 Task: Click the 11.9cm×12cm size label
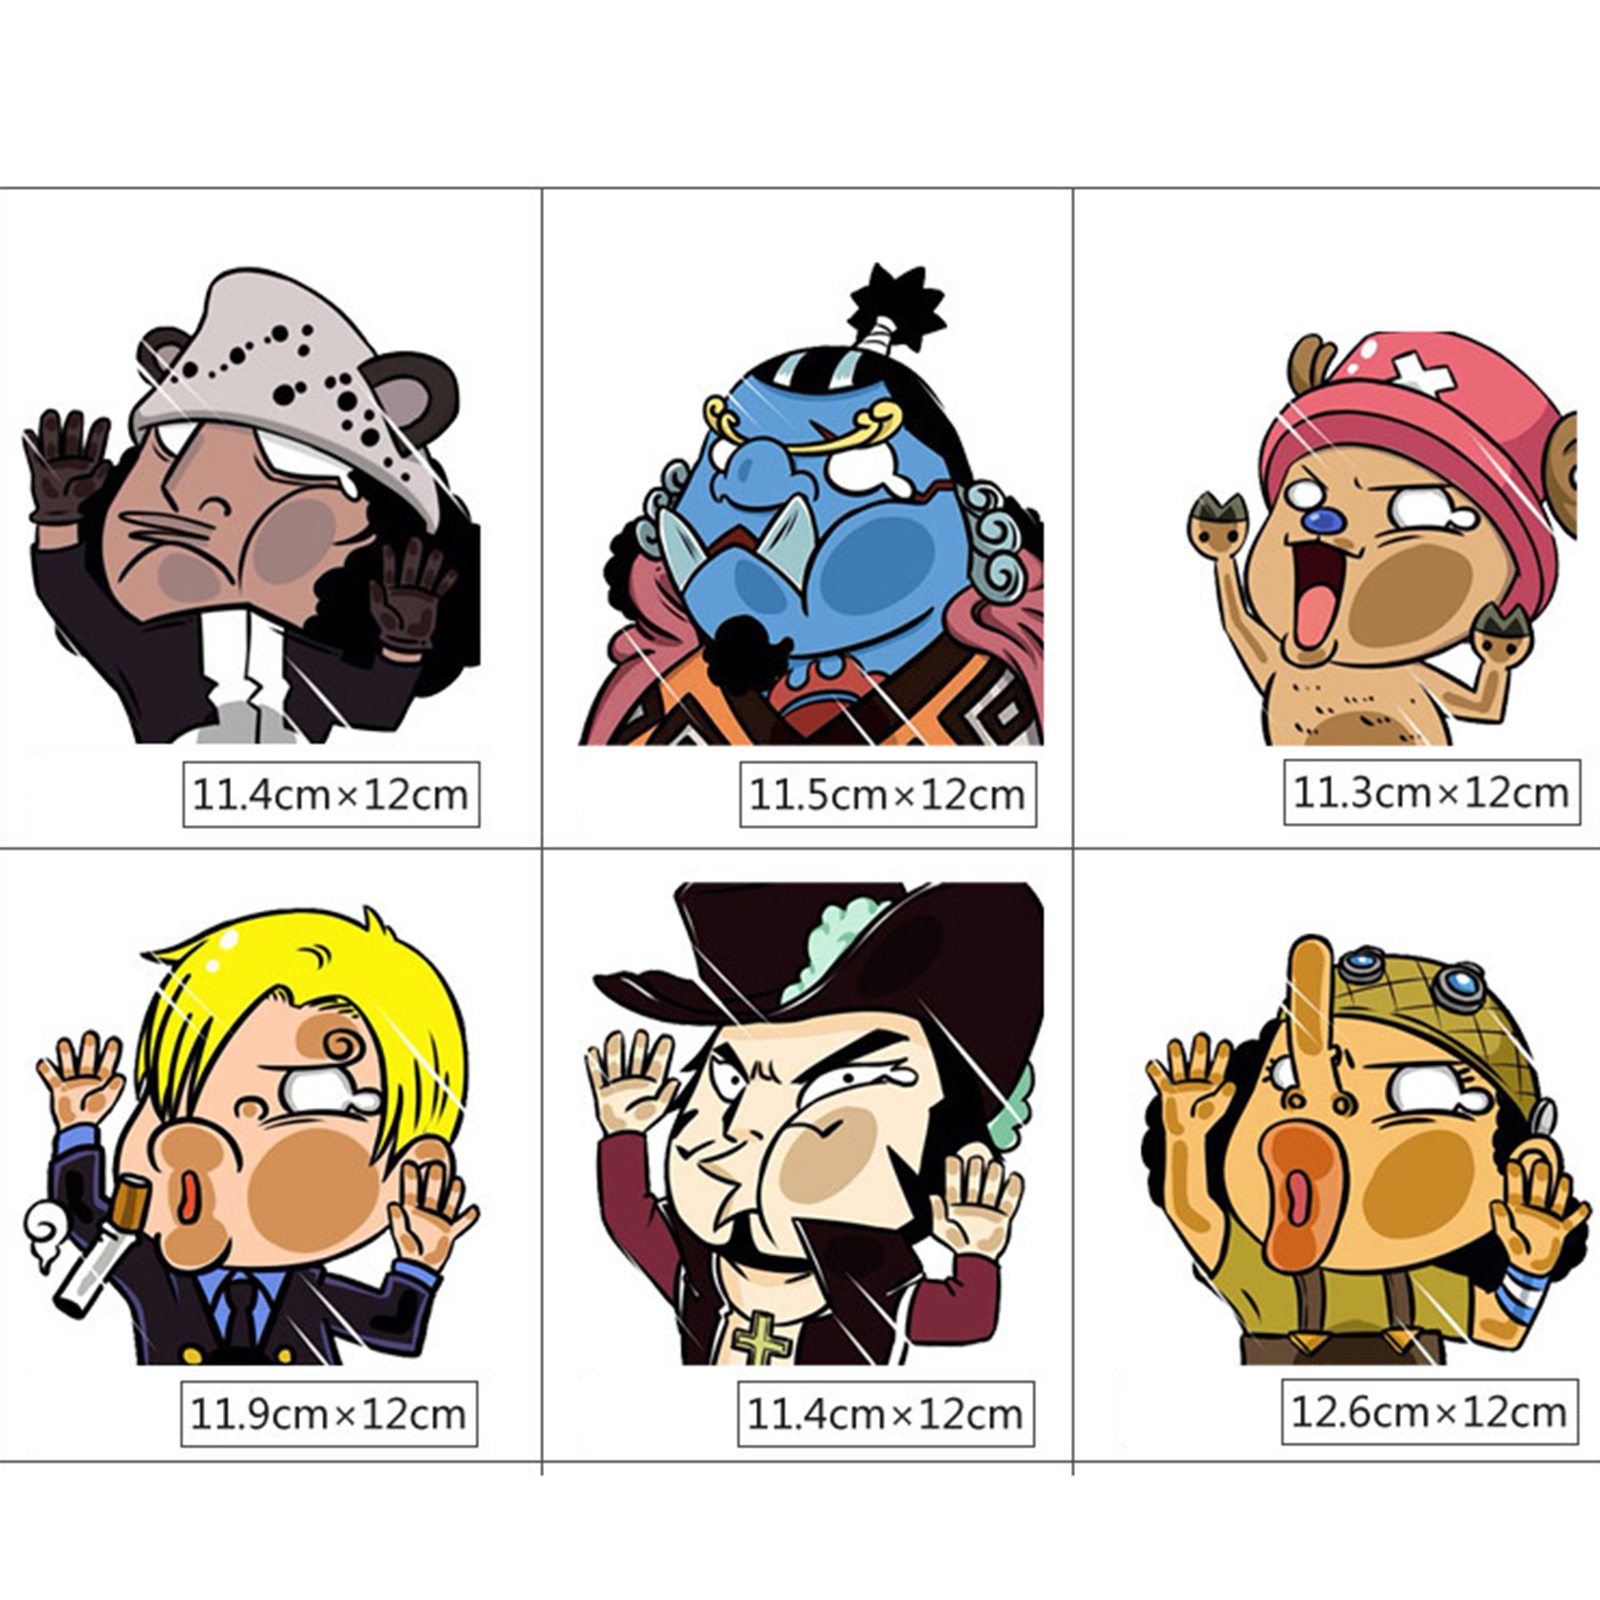(x=329, y=1414)
